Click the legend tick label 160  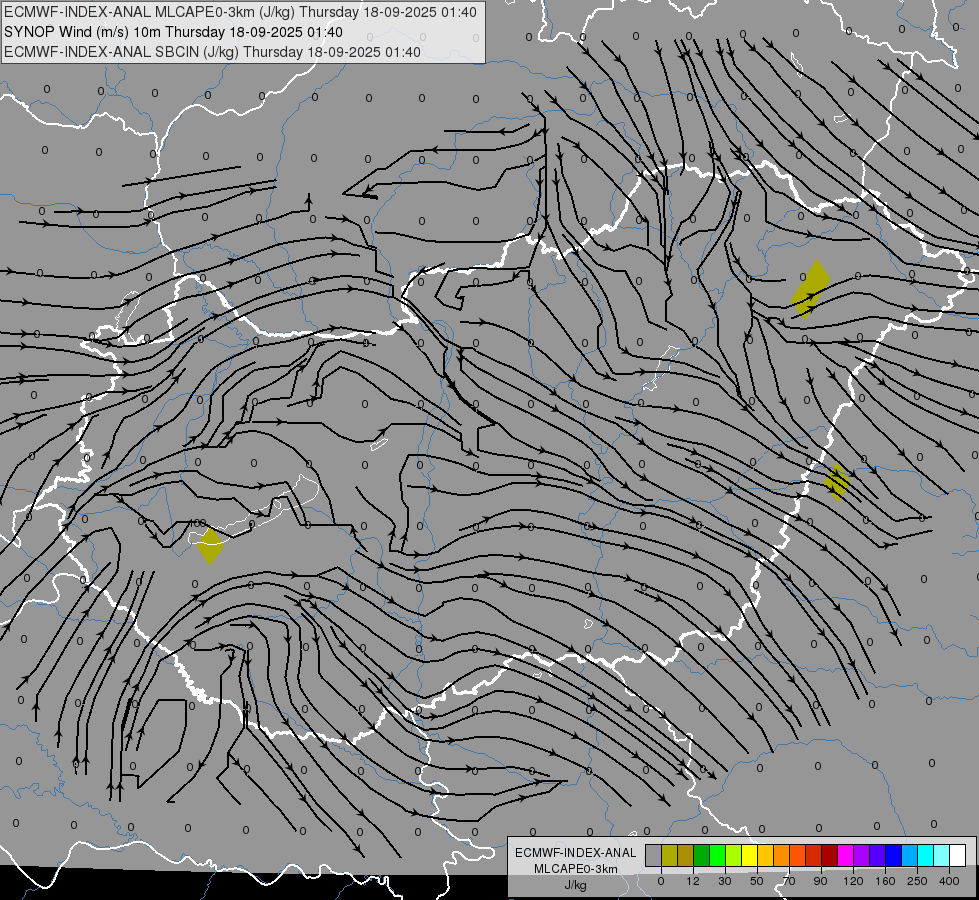click(x=885, y=881)
